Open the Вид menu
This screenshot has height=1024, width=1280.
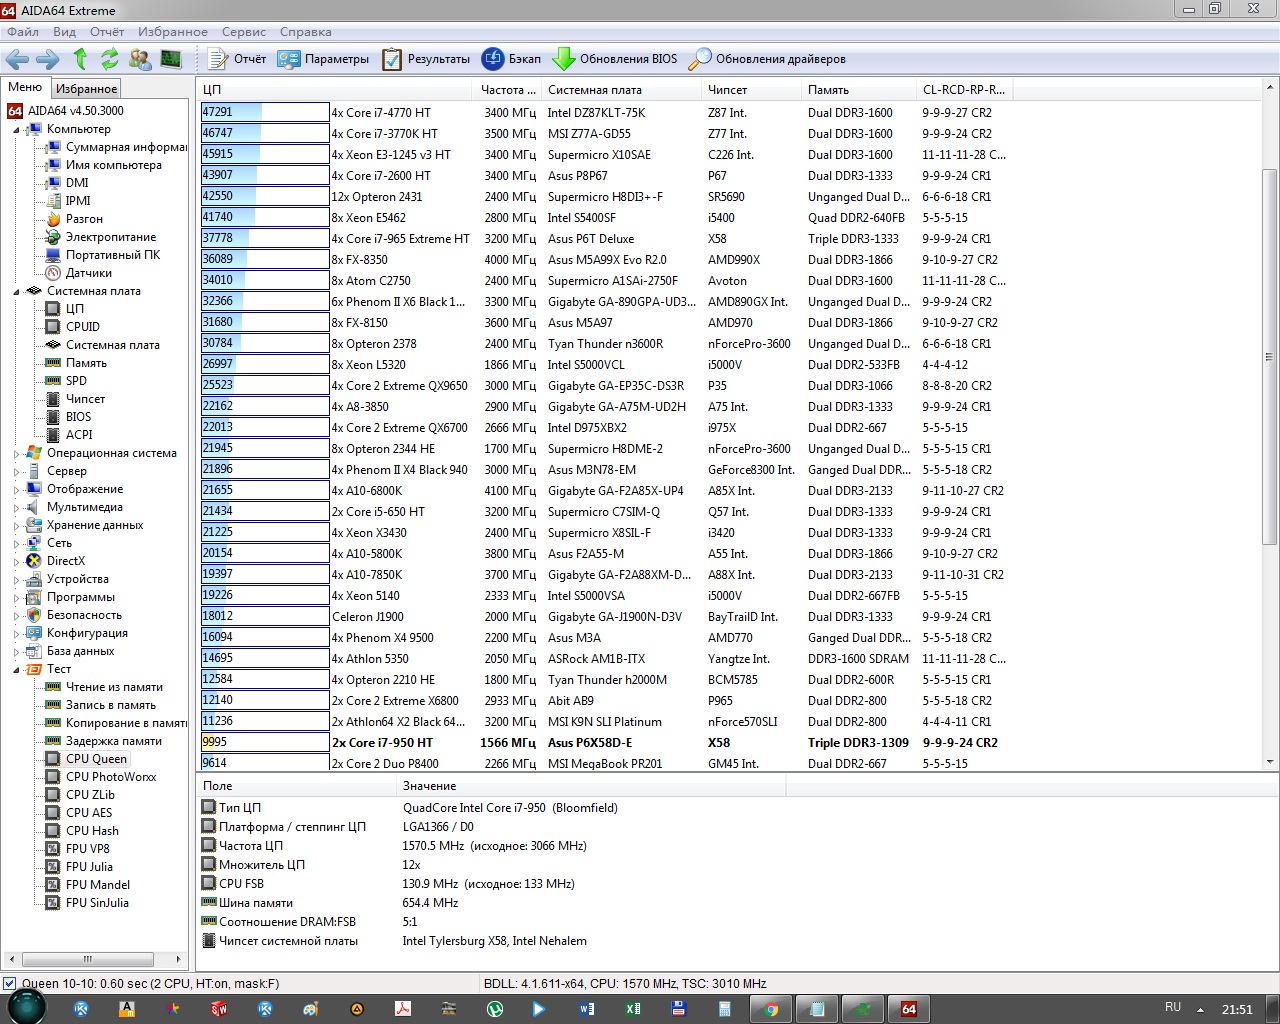tap(64, 32)
